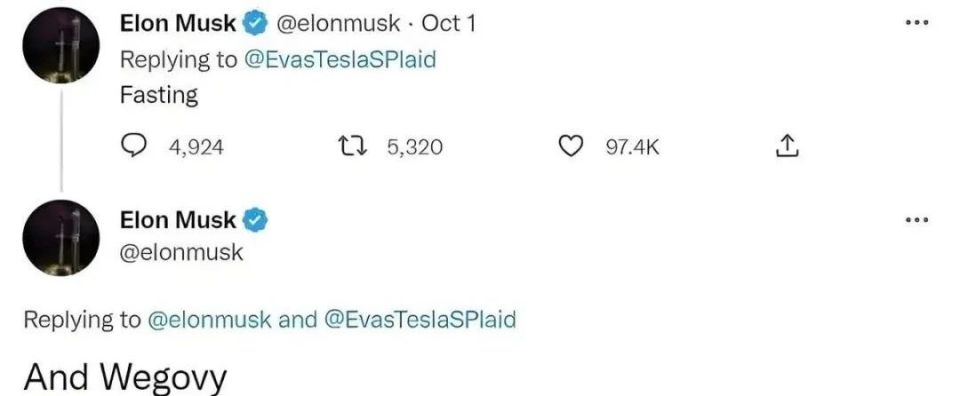
Task: Click the Elon Musk name on second tweet
Action: [x=178, y=220]
